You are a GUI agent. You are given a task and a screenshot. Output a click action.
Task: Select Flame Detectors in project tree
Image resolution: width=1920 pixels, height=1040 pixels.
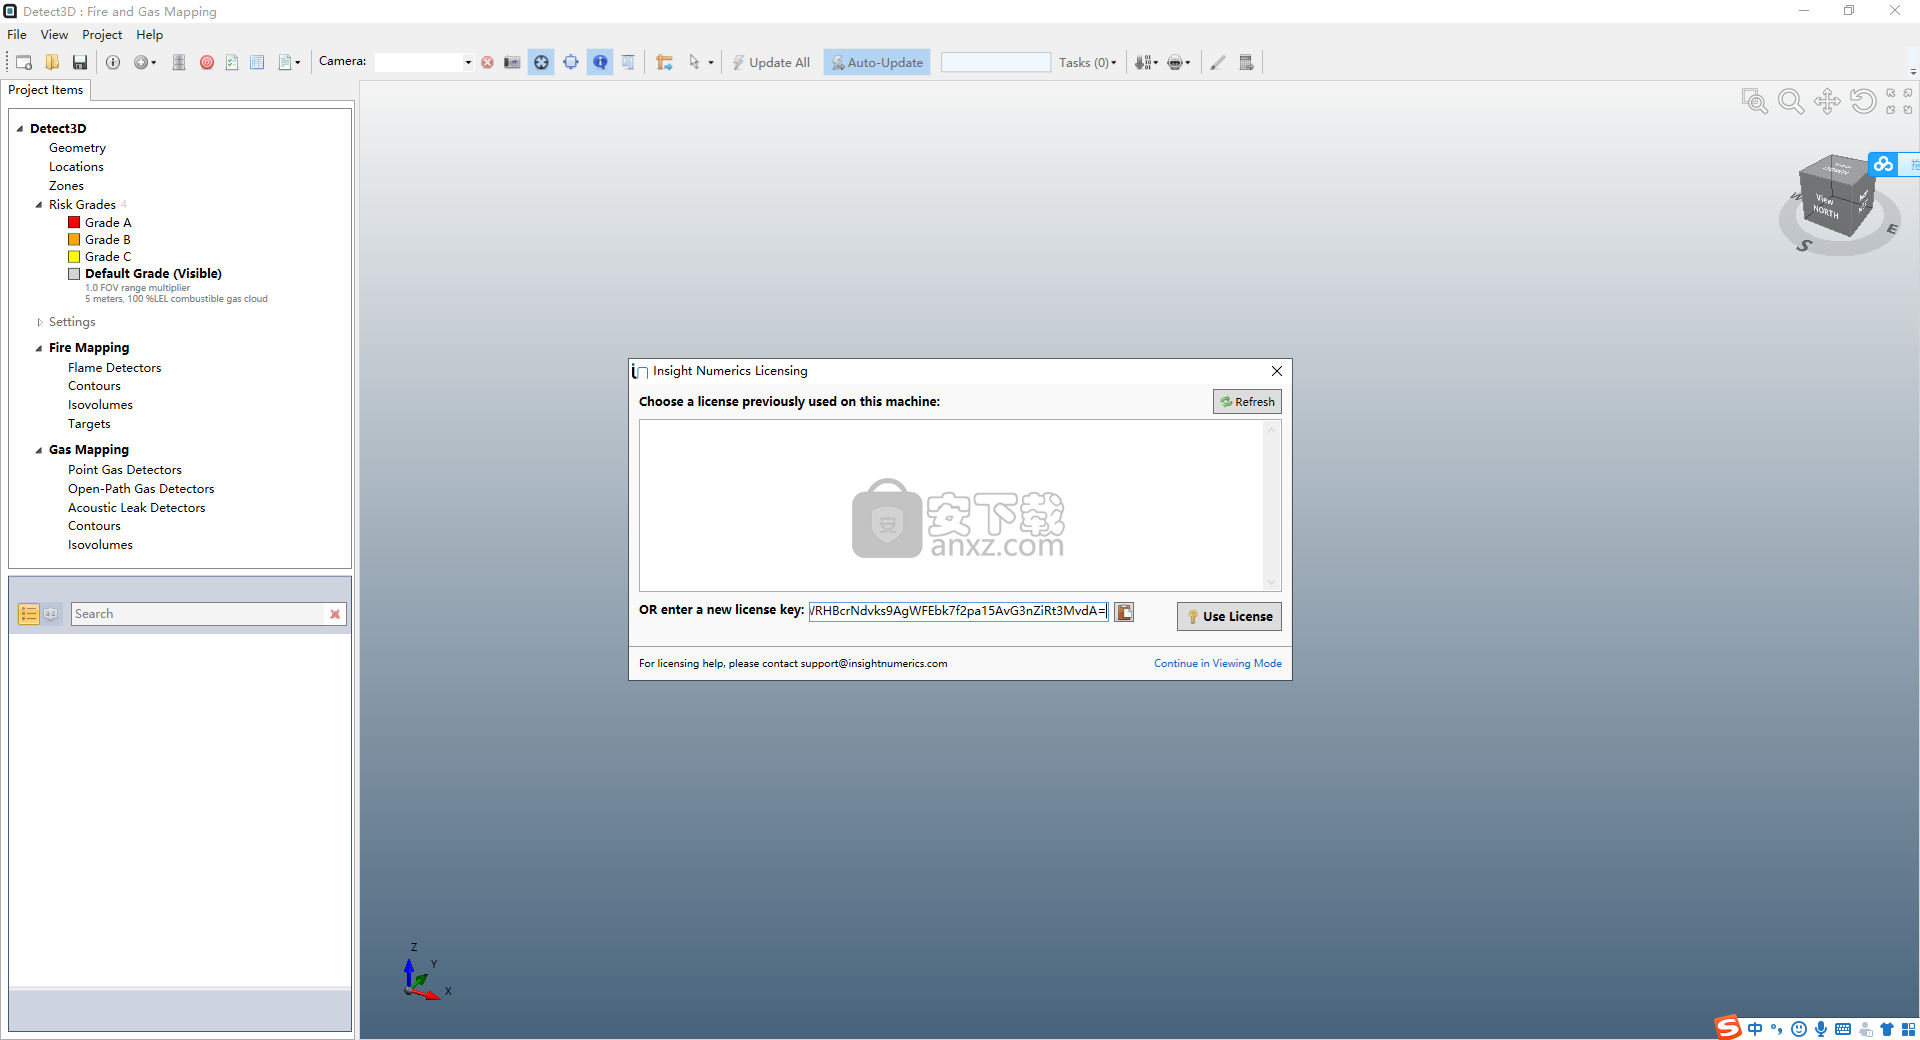pyautogui.click(x=114, y=368)
